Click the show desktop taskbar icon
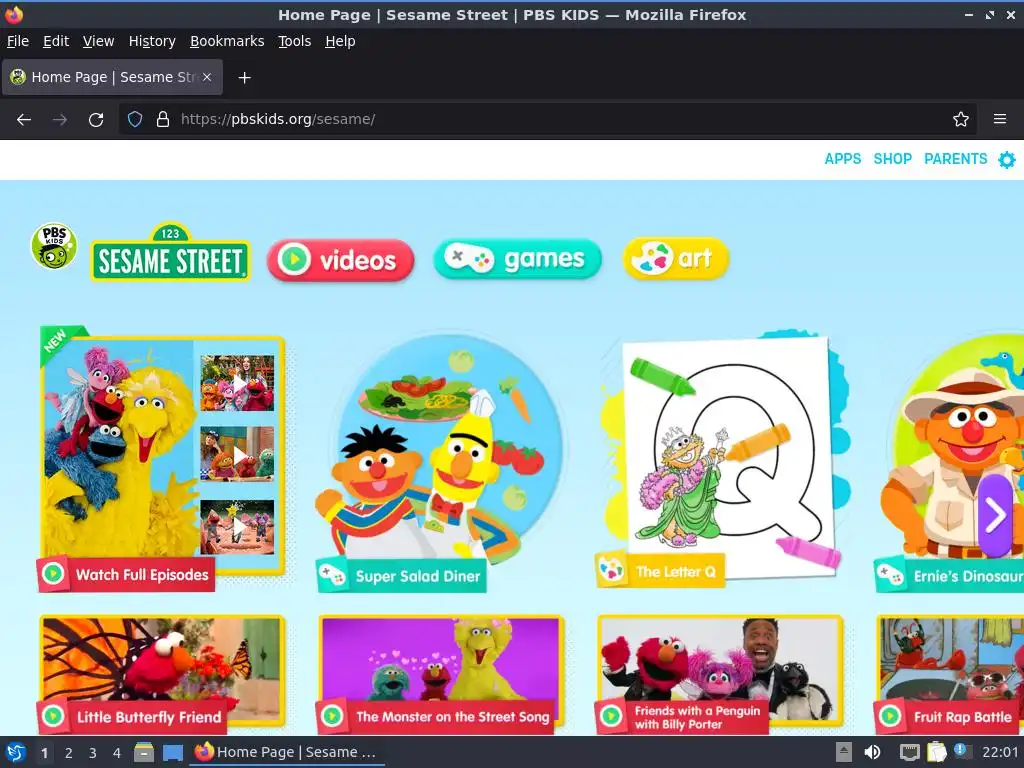 [x=172, y=752]
